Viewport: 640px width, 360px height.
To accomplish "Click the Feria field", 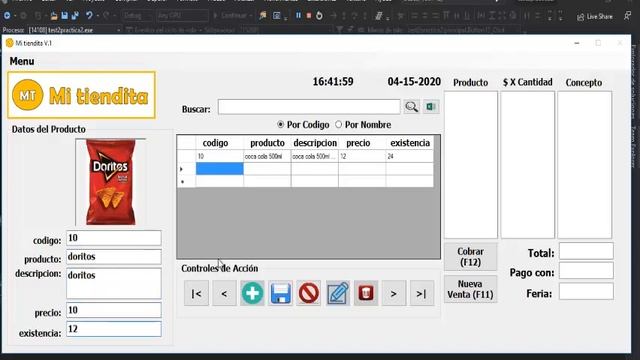I will pos(586,291).
